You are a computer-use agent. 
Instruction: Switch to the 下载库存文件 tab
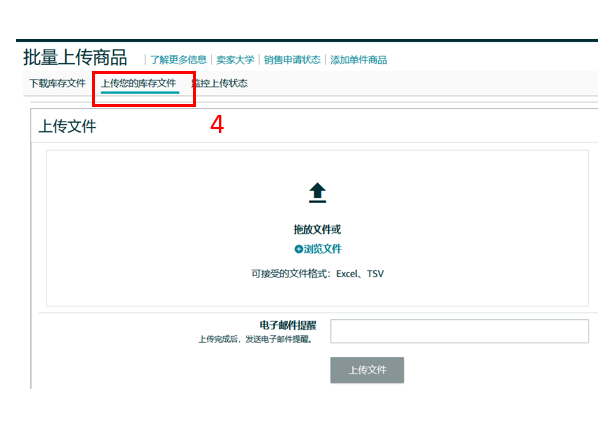pos(57,83)
